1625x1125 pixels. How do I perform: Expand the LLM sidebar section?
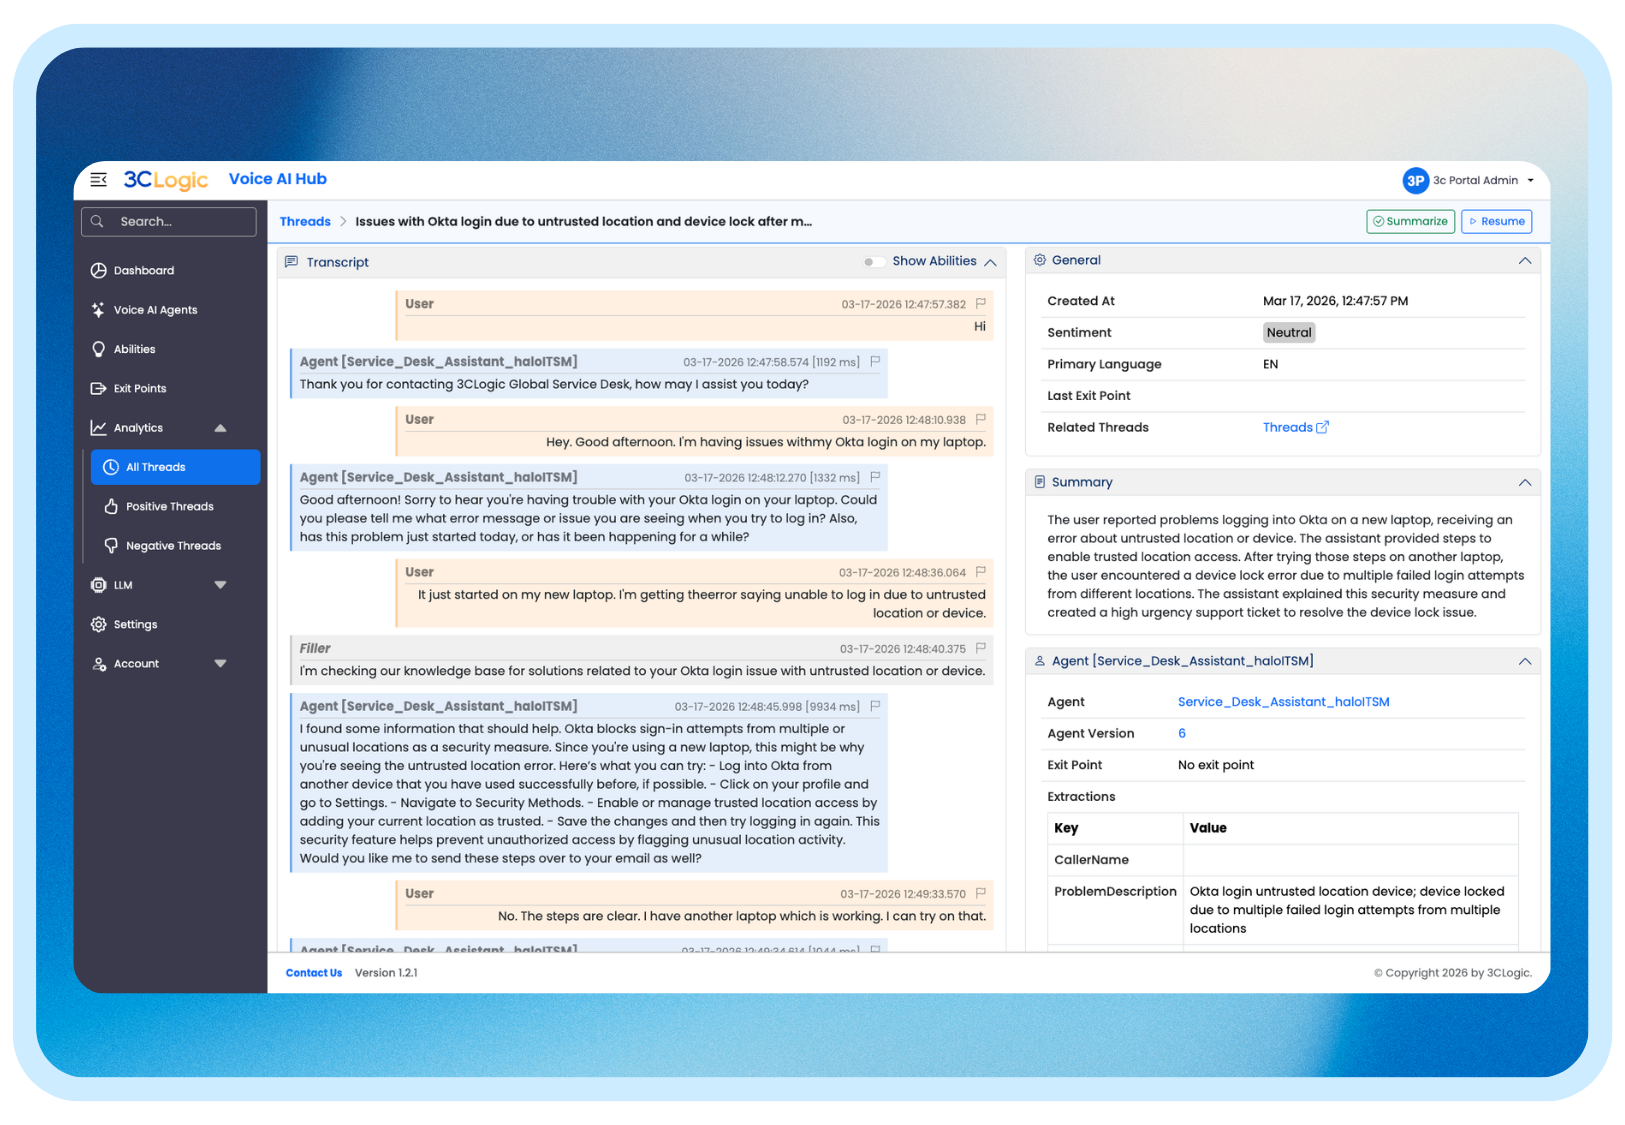tap(220, 585)
